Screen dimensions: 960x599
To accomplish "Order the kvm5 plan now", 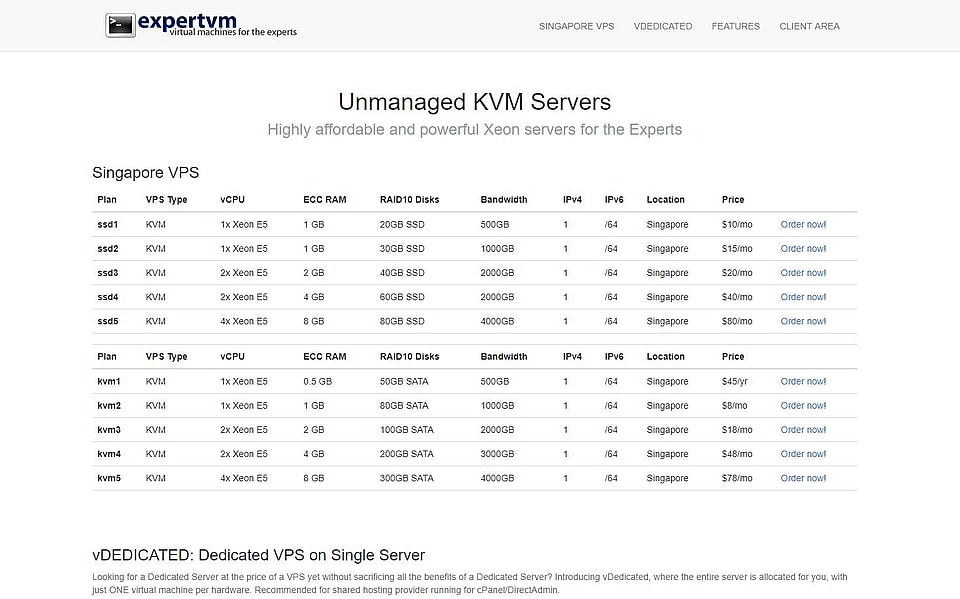I will (803, 478).
